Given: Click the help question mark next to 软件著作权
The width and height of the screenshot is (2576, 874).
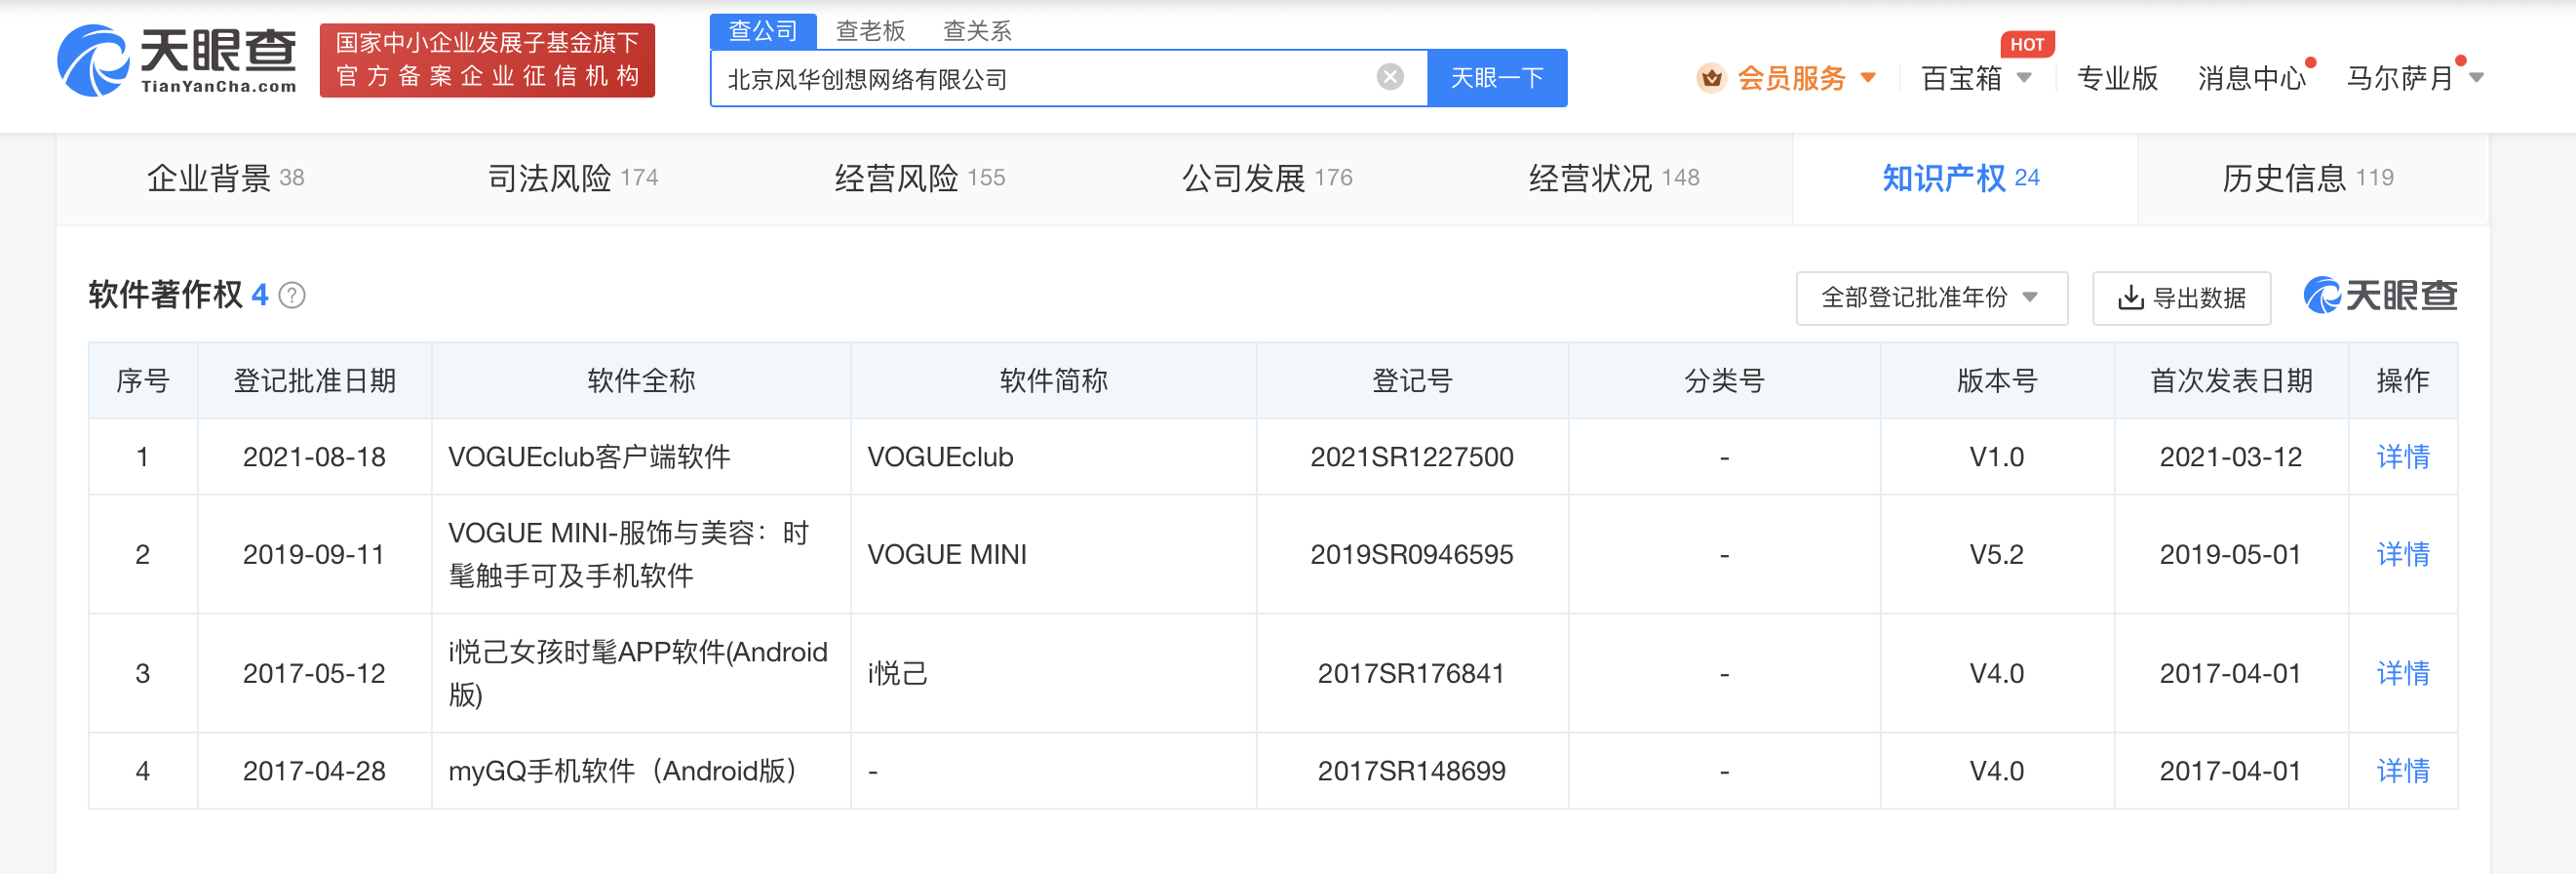Looking at the screenshot, I should (292, 295).
